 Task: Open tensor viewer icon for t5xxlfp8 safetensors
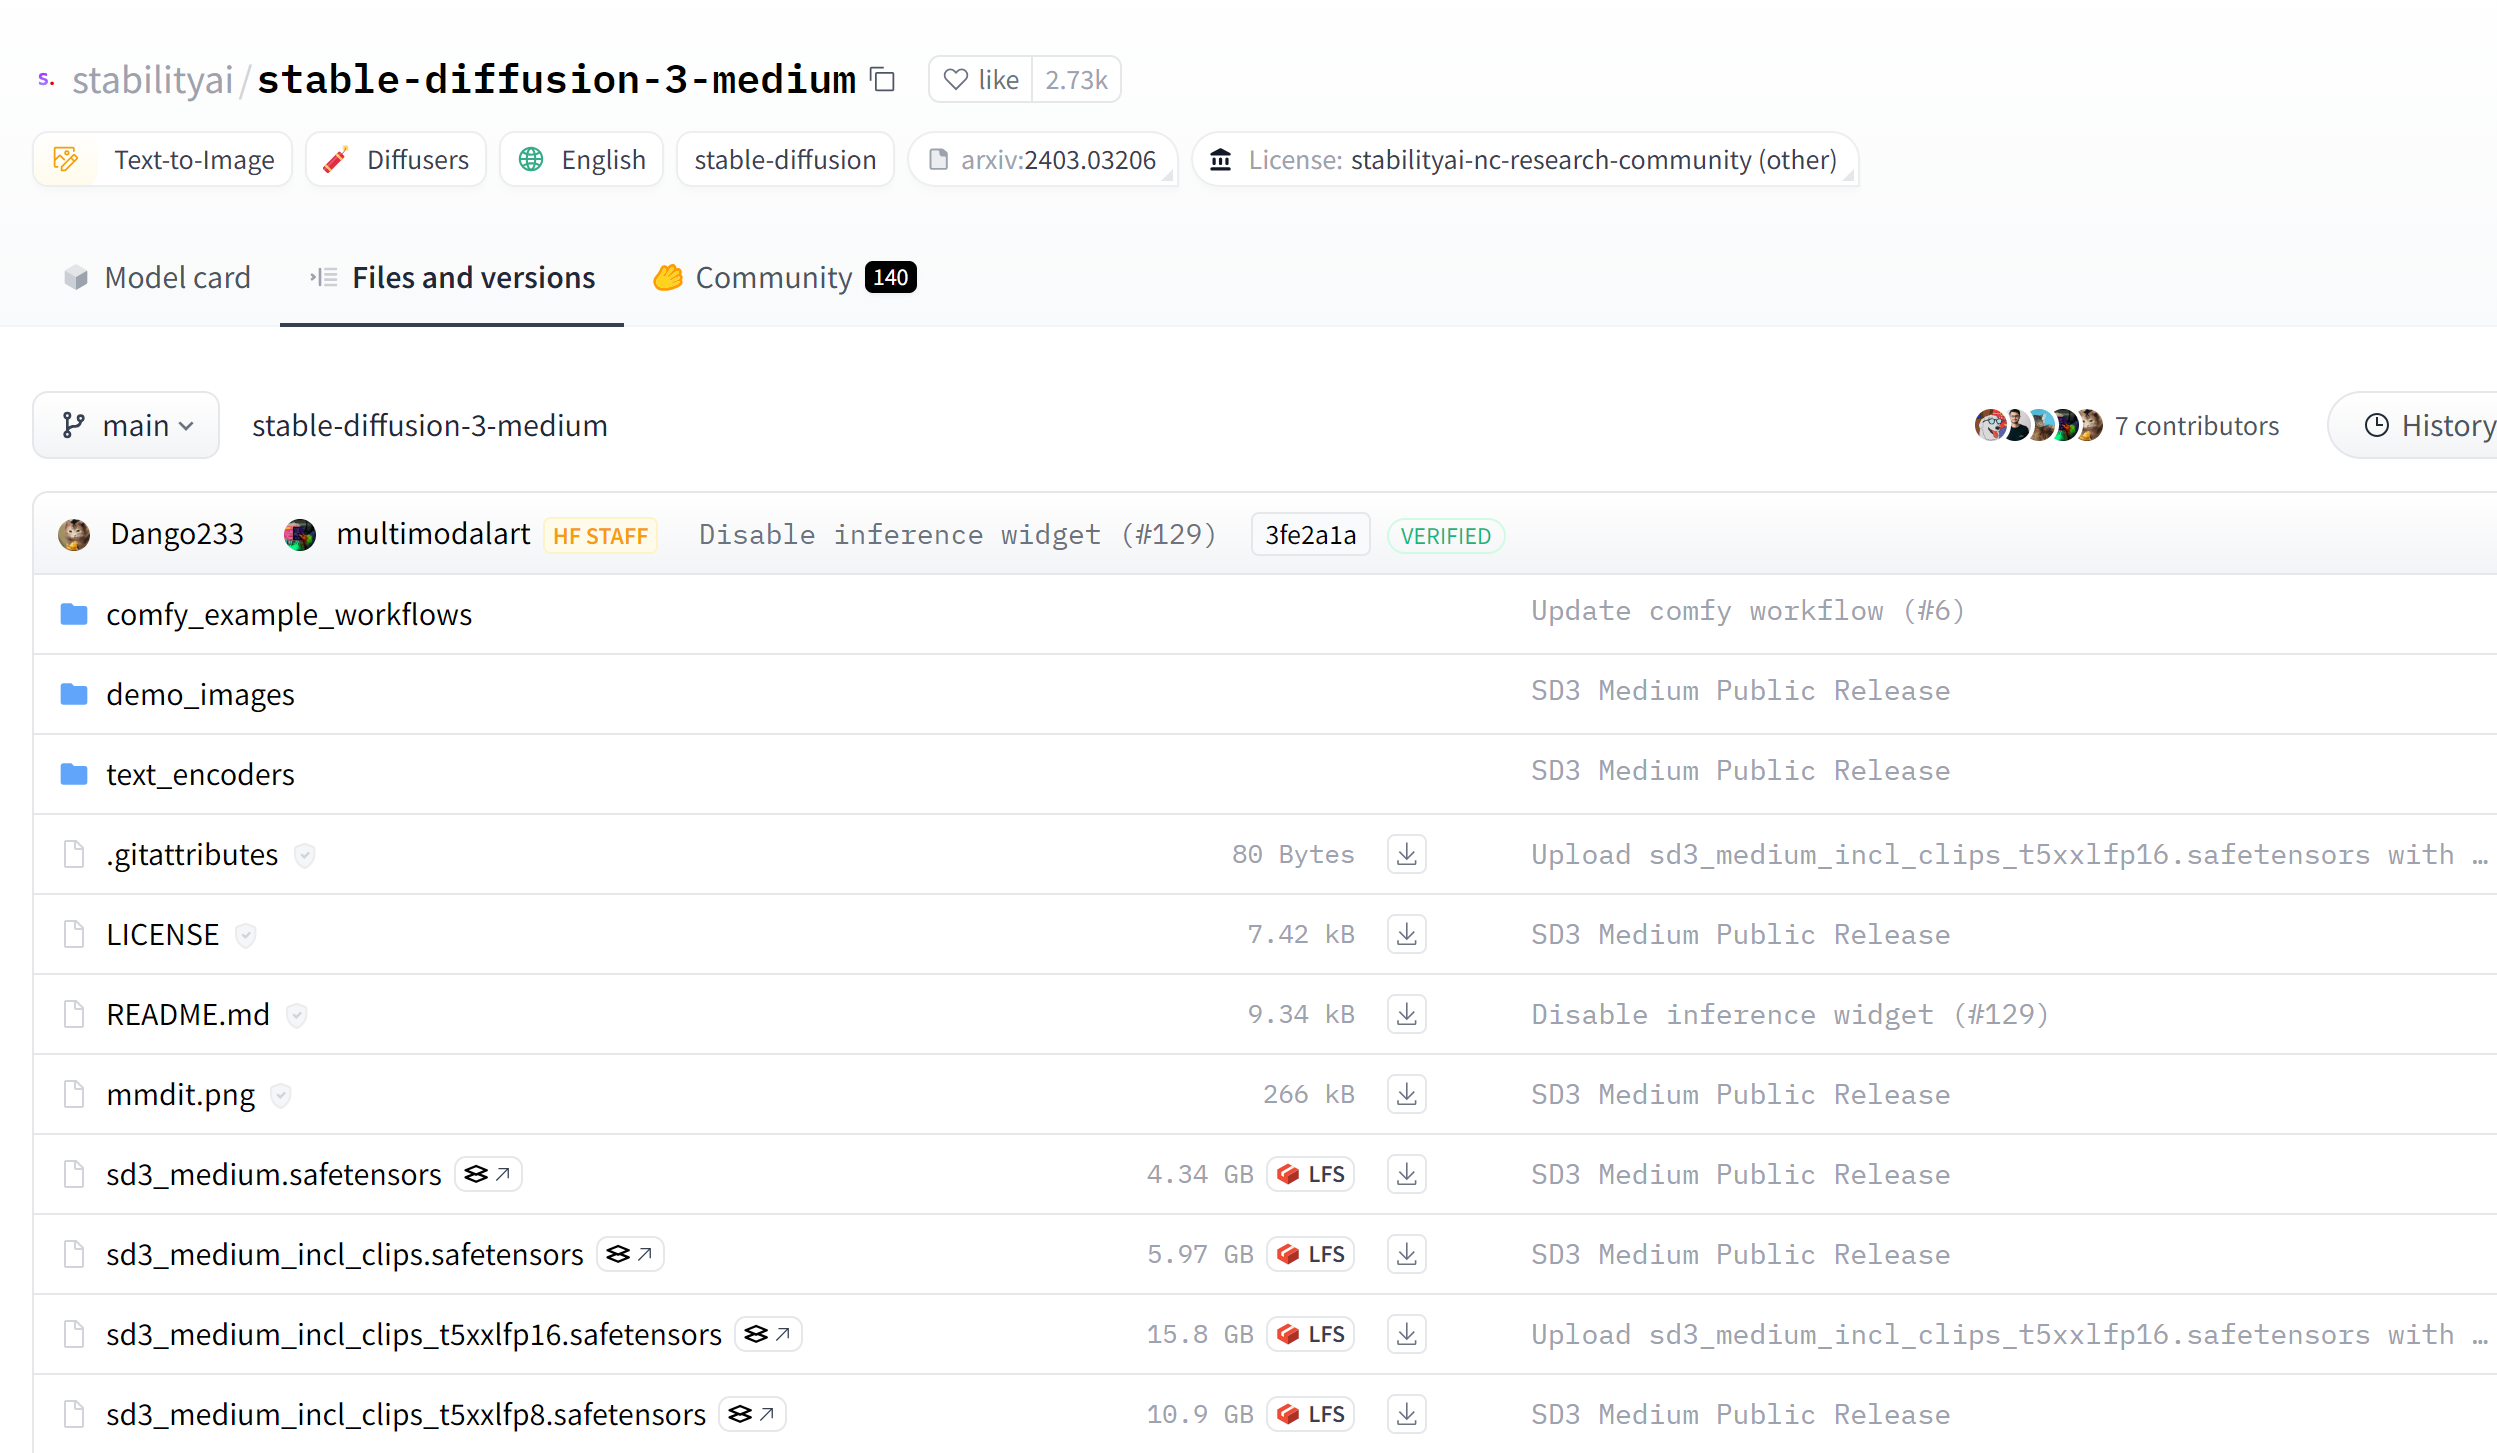click(x=752, y=1414)
